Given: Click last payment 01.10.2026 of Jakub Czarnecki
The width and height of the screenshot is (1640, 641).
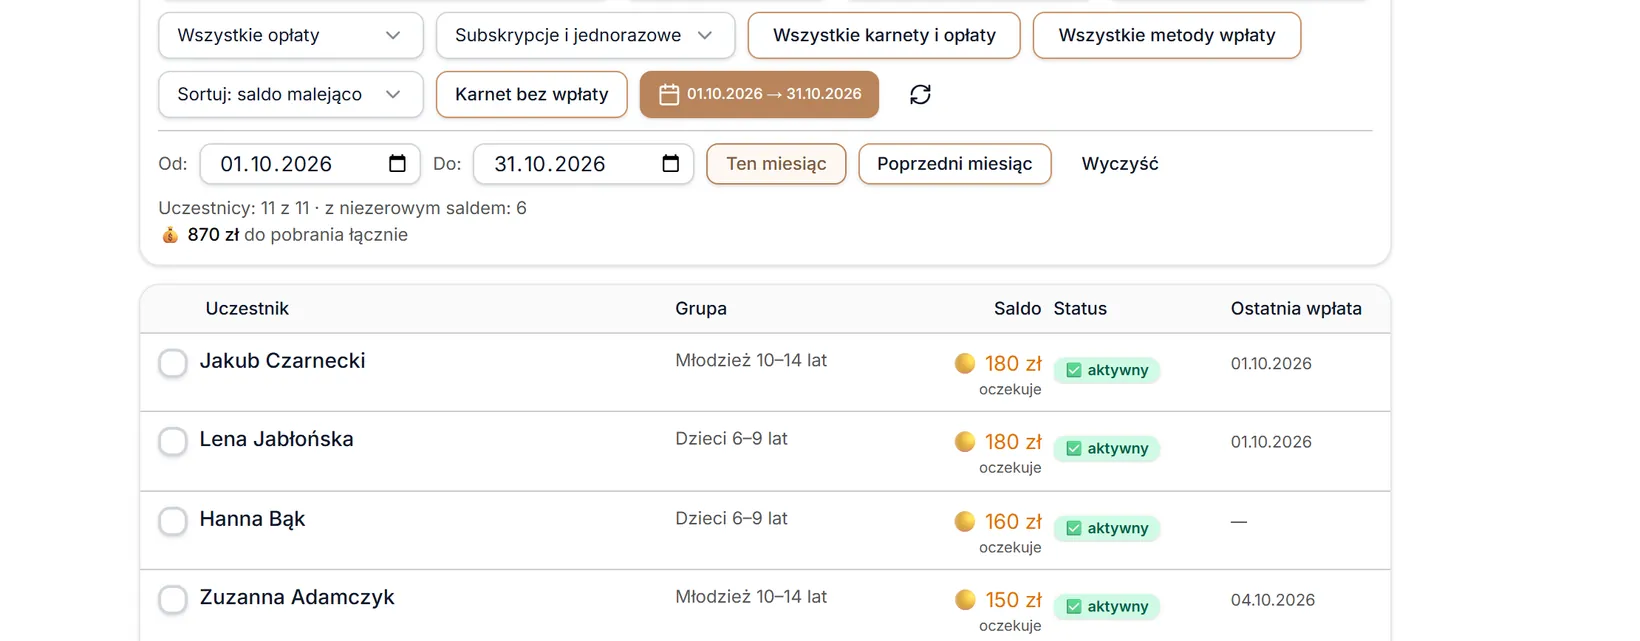Looking at the screenshot, I should click(x=1271, y=364).
